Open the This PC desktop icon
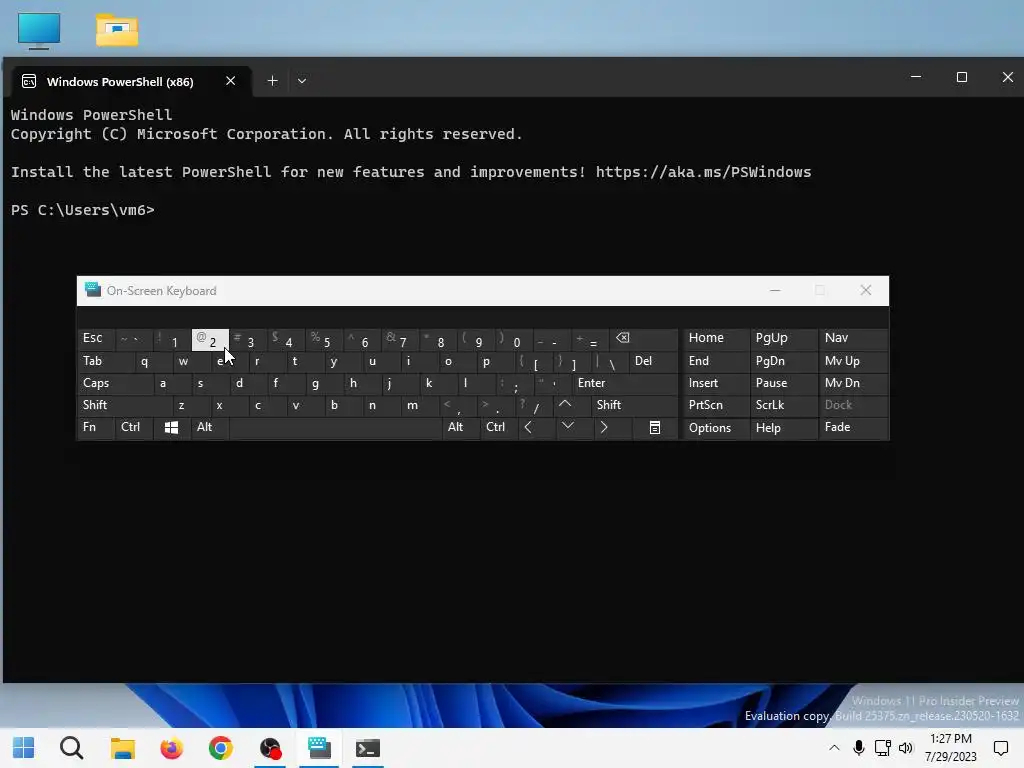The image size is (1024, 768). pyautogui.click(x=39, y=30)
